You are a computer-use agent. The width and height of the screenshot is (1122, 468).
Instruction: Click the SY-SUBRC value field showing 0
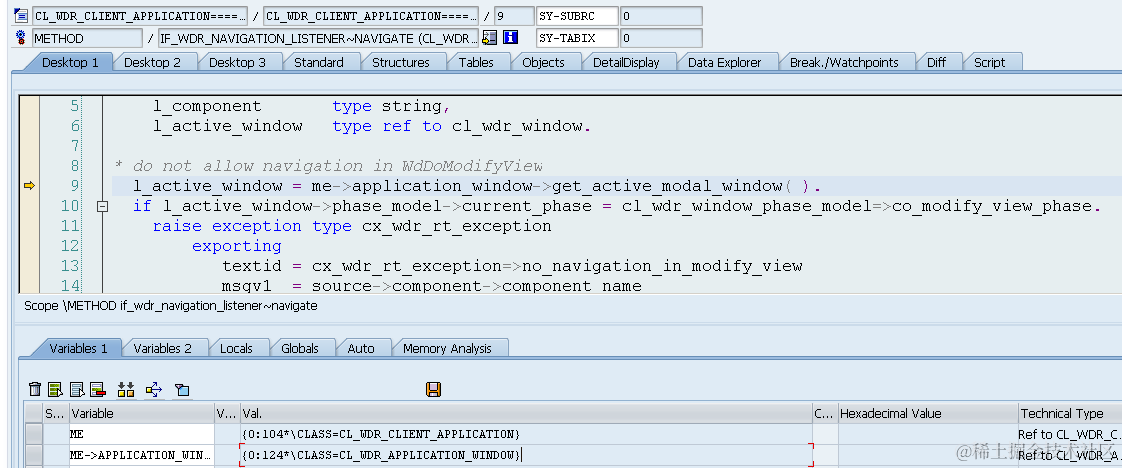coord(661,16)
